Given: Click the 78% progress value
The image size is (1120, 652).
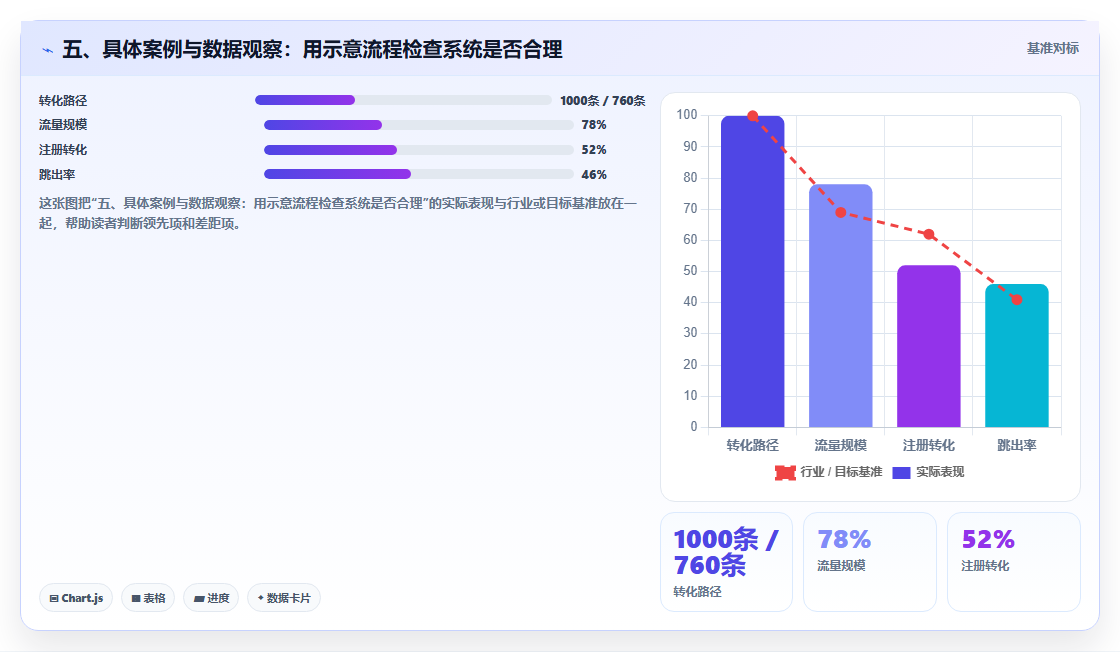Looking at the screenshot, I should pos(594,125).
